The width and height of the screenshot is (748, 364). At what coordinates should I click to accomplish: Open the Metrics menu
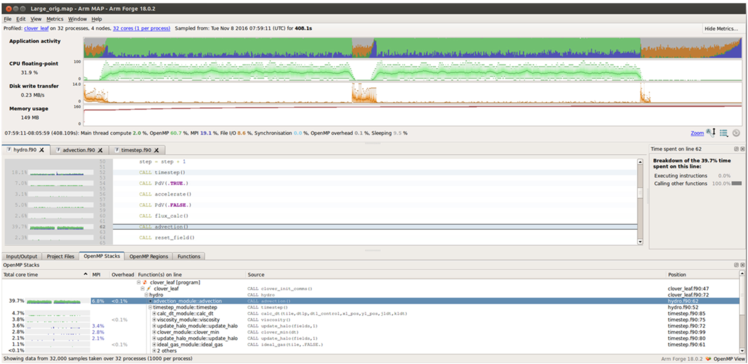point(55,19)
